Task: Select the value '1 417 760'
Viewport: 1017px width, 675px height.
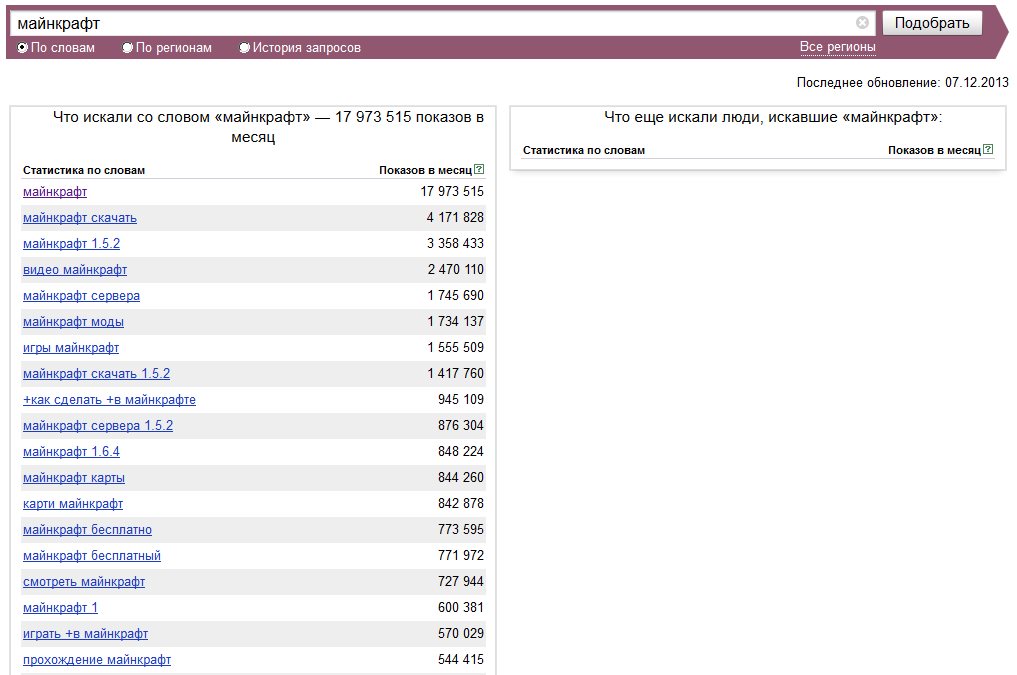Action: tap(455, 373)
